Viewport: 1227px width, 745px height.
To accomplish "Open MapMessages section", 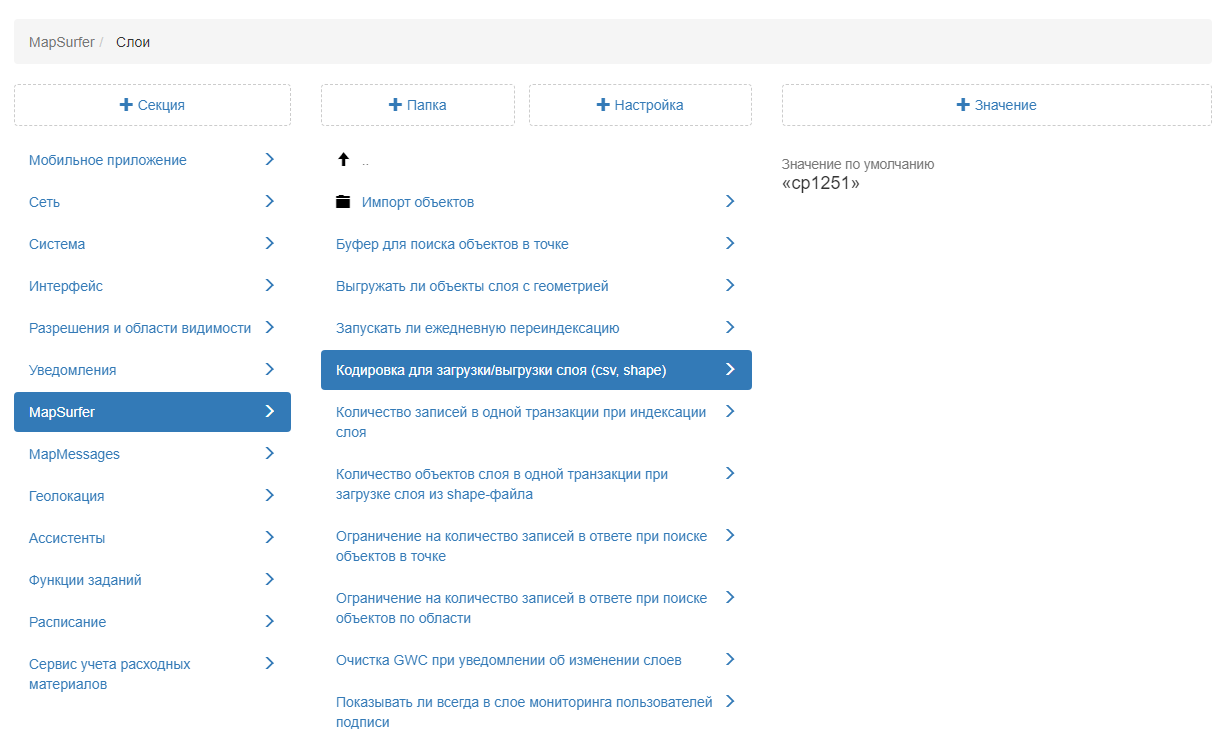I will coord(152,454).
